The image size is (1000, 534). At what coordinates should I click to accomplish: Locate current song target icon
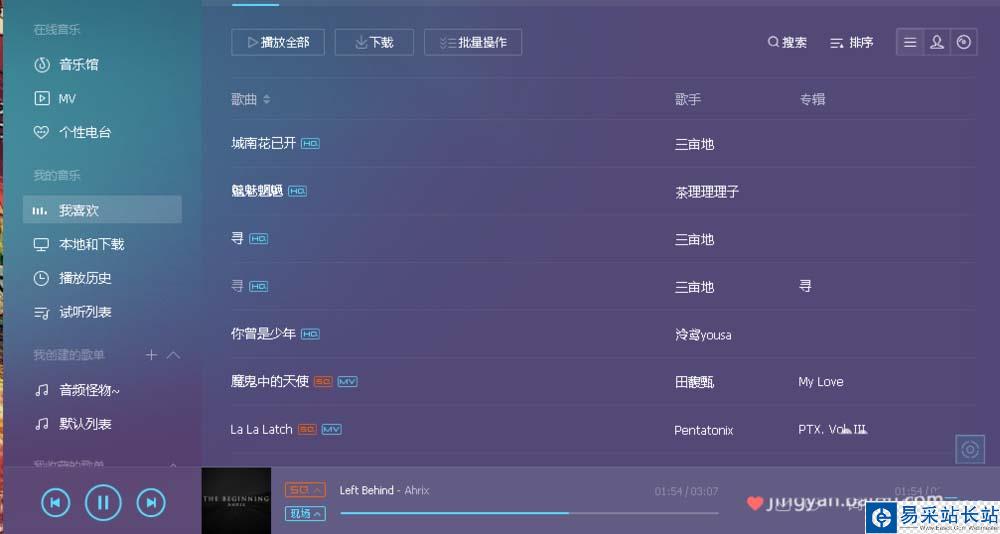point(970,449)
